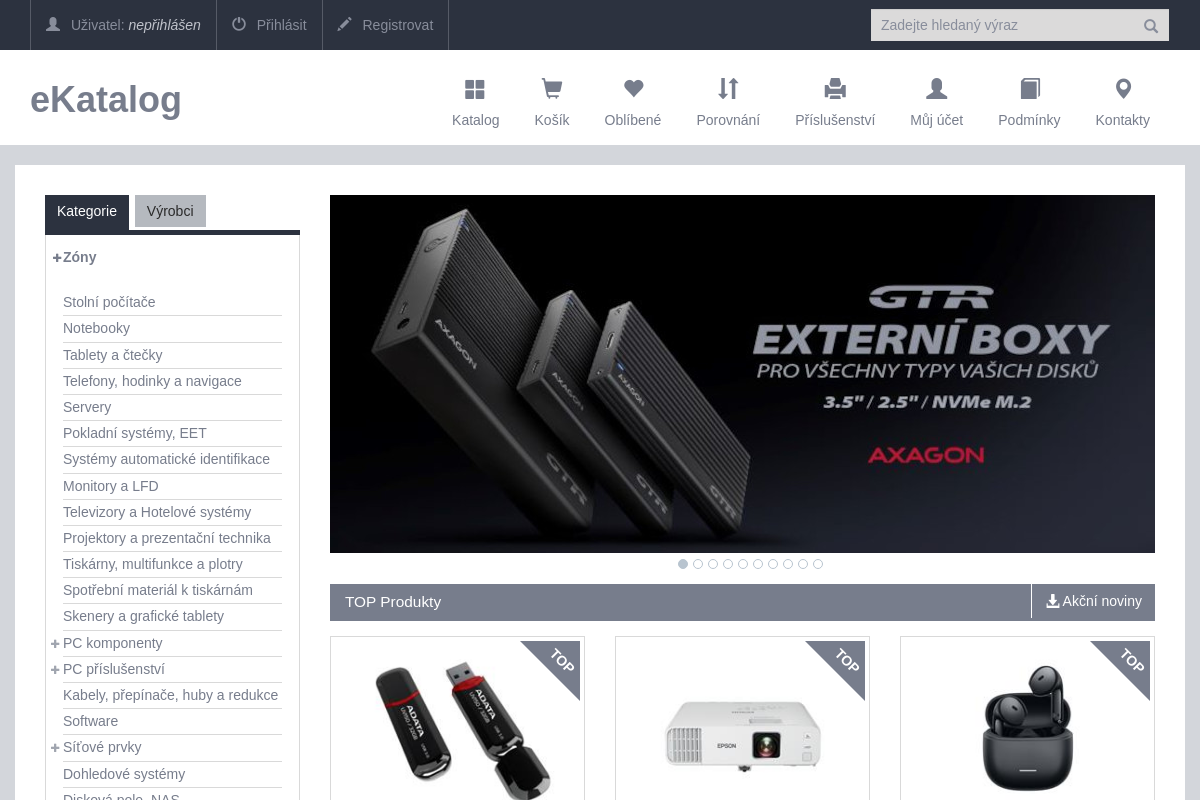Screen dimensions: 1200x800
Task: Open Pokladní systémy, EET category
Action: [x=135, y=433]
